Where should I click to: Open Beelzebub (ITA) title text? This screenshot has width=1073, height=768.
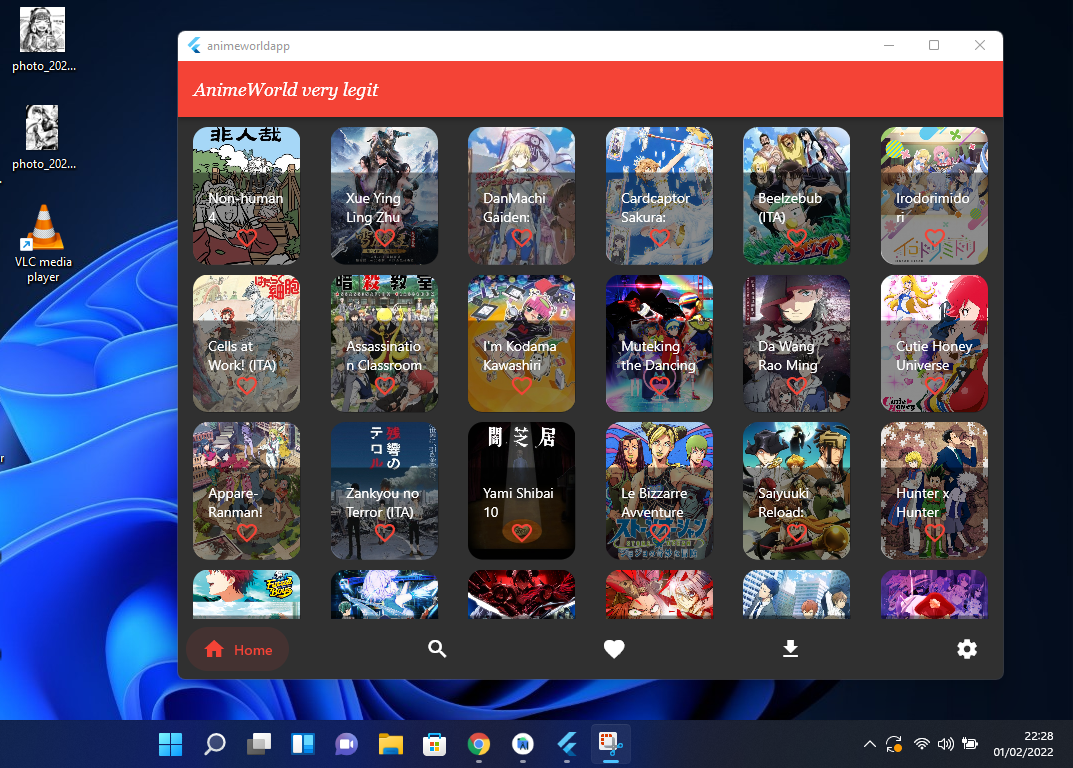click(790, 207)
